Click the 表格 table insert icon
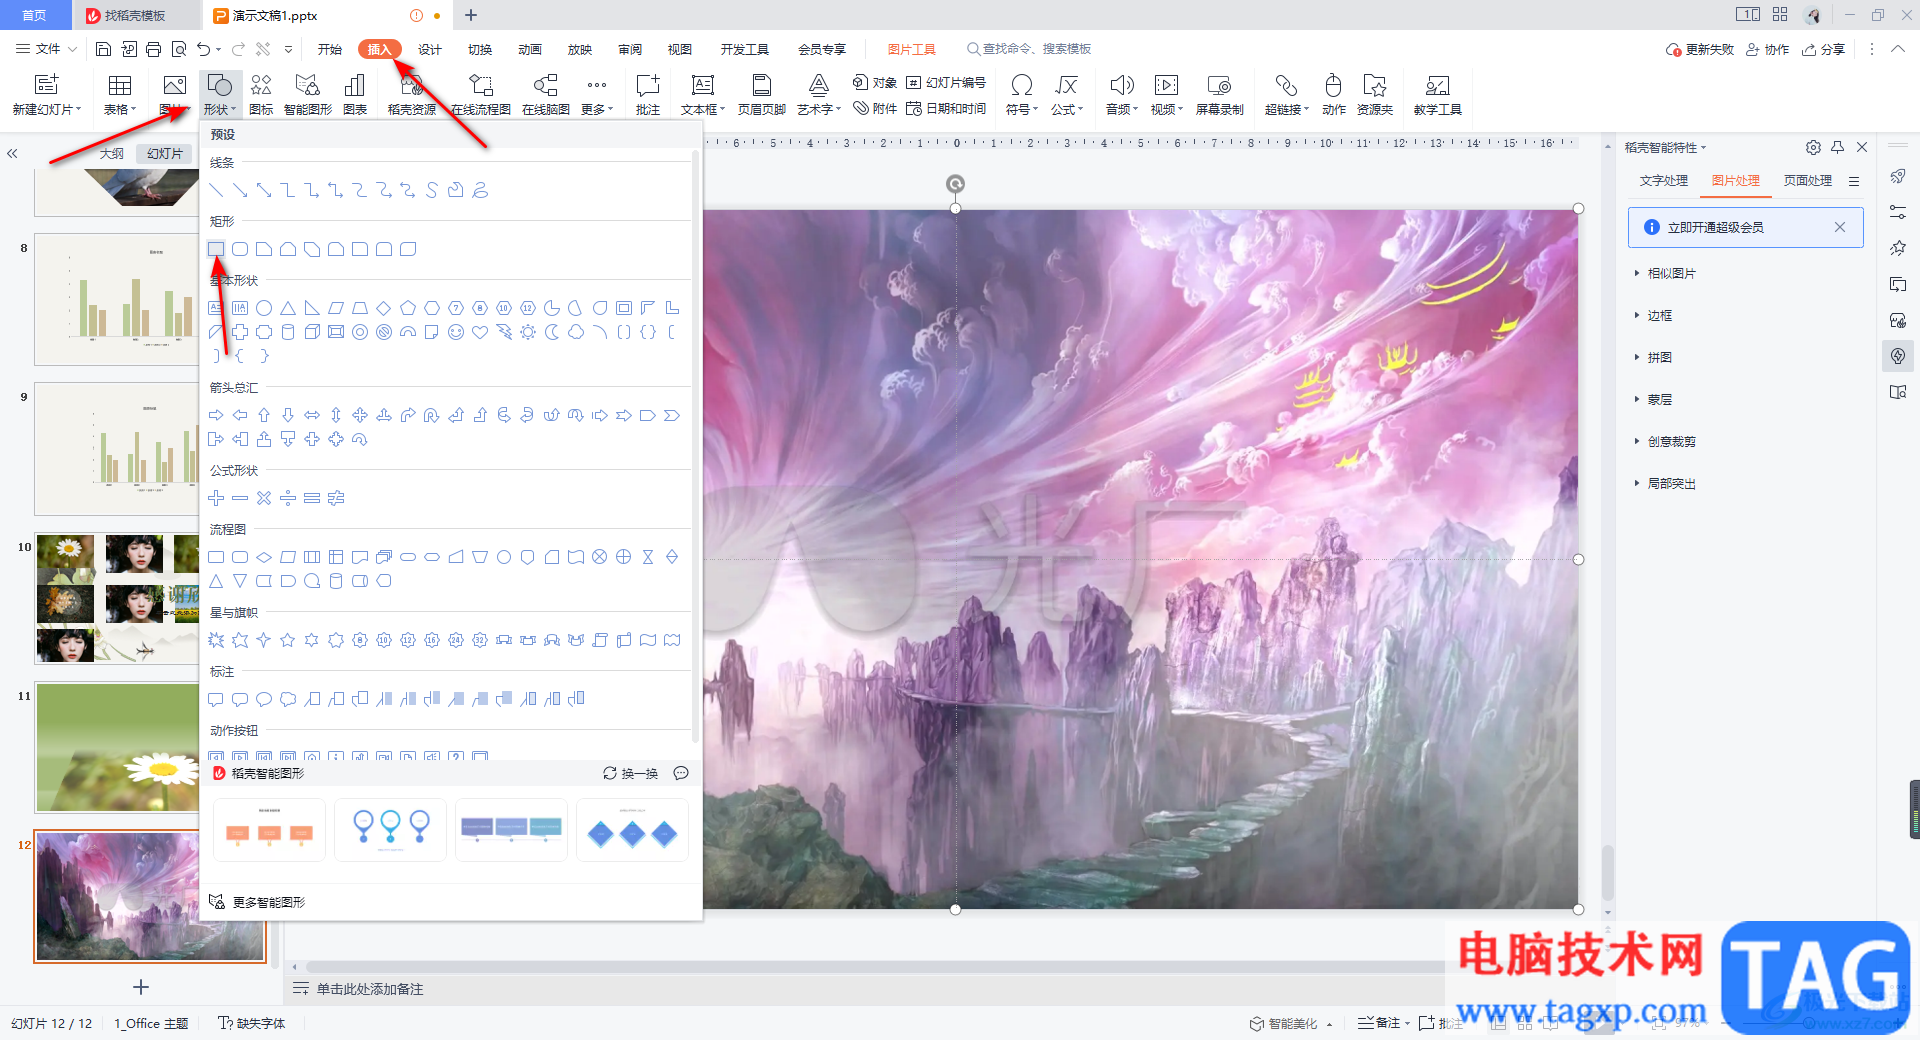 [120, 95]
